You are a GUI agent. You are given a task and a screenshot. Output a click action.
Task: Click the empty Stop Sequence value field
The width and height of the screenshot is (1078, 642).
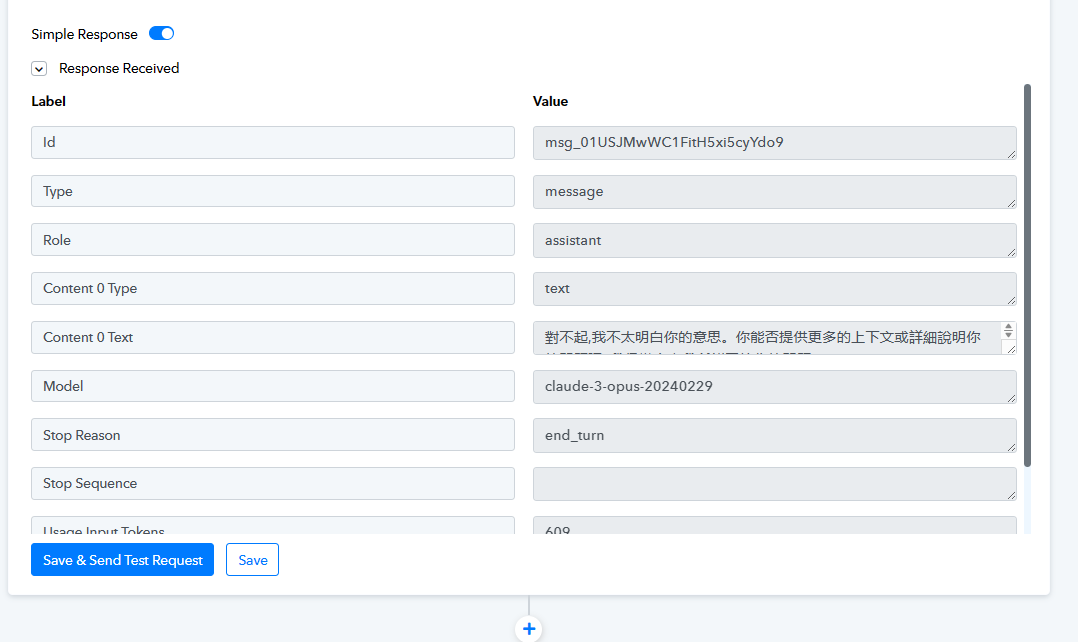pyautogui.click(x=773, y=483)
